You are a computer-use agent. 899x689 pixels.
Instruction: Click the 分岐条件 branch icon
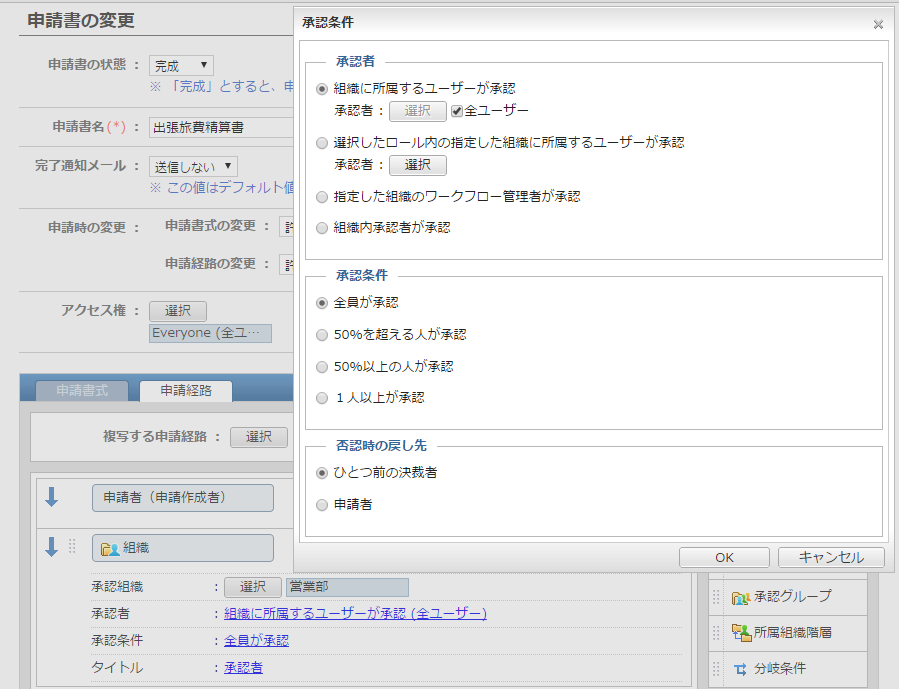pyautogui.click(x=741, y=668)
